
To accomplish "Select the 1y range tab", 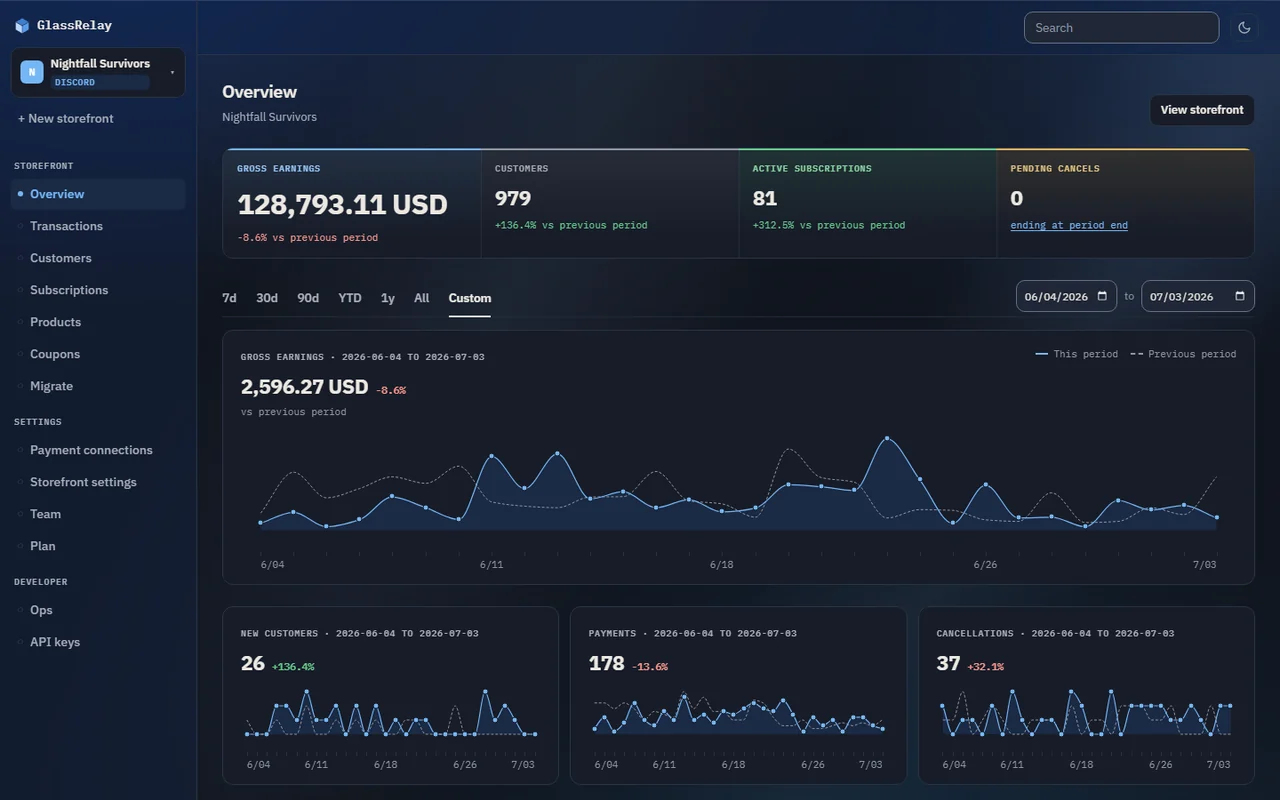I will (388, 298).
